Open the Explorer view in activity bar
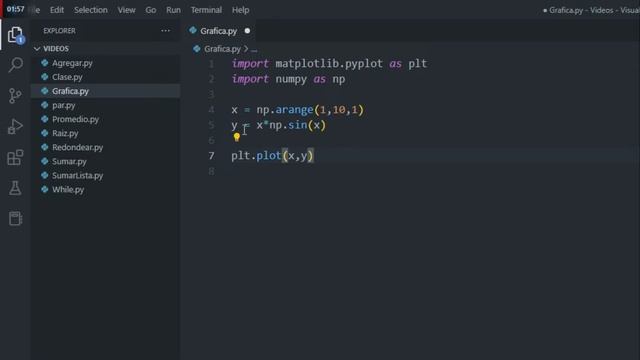 coord(15,35)
